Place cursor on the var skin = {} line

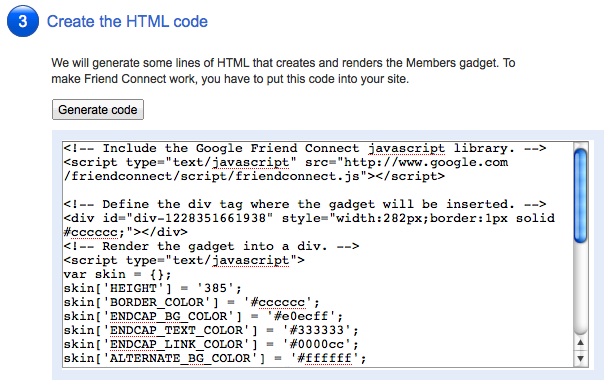coord(118,274)
